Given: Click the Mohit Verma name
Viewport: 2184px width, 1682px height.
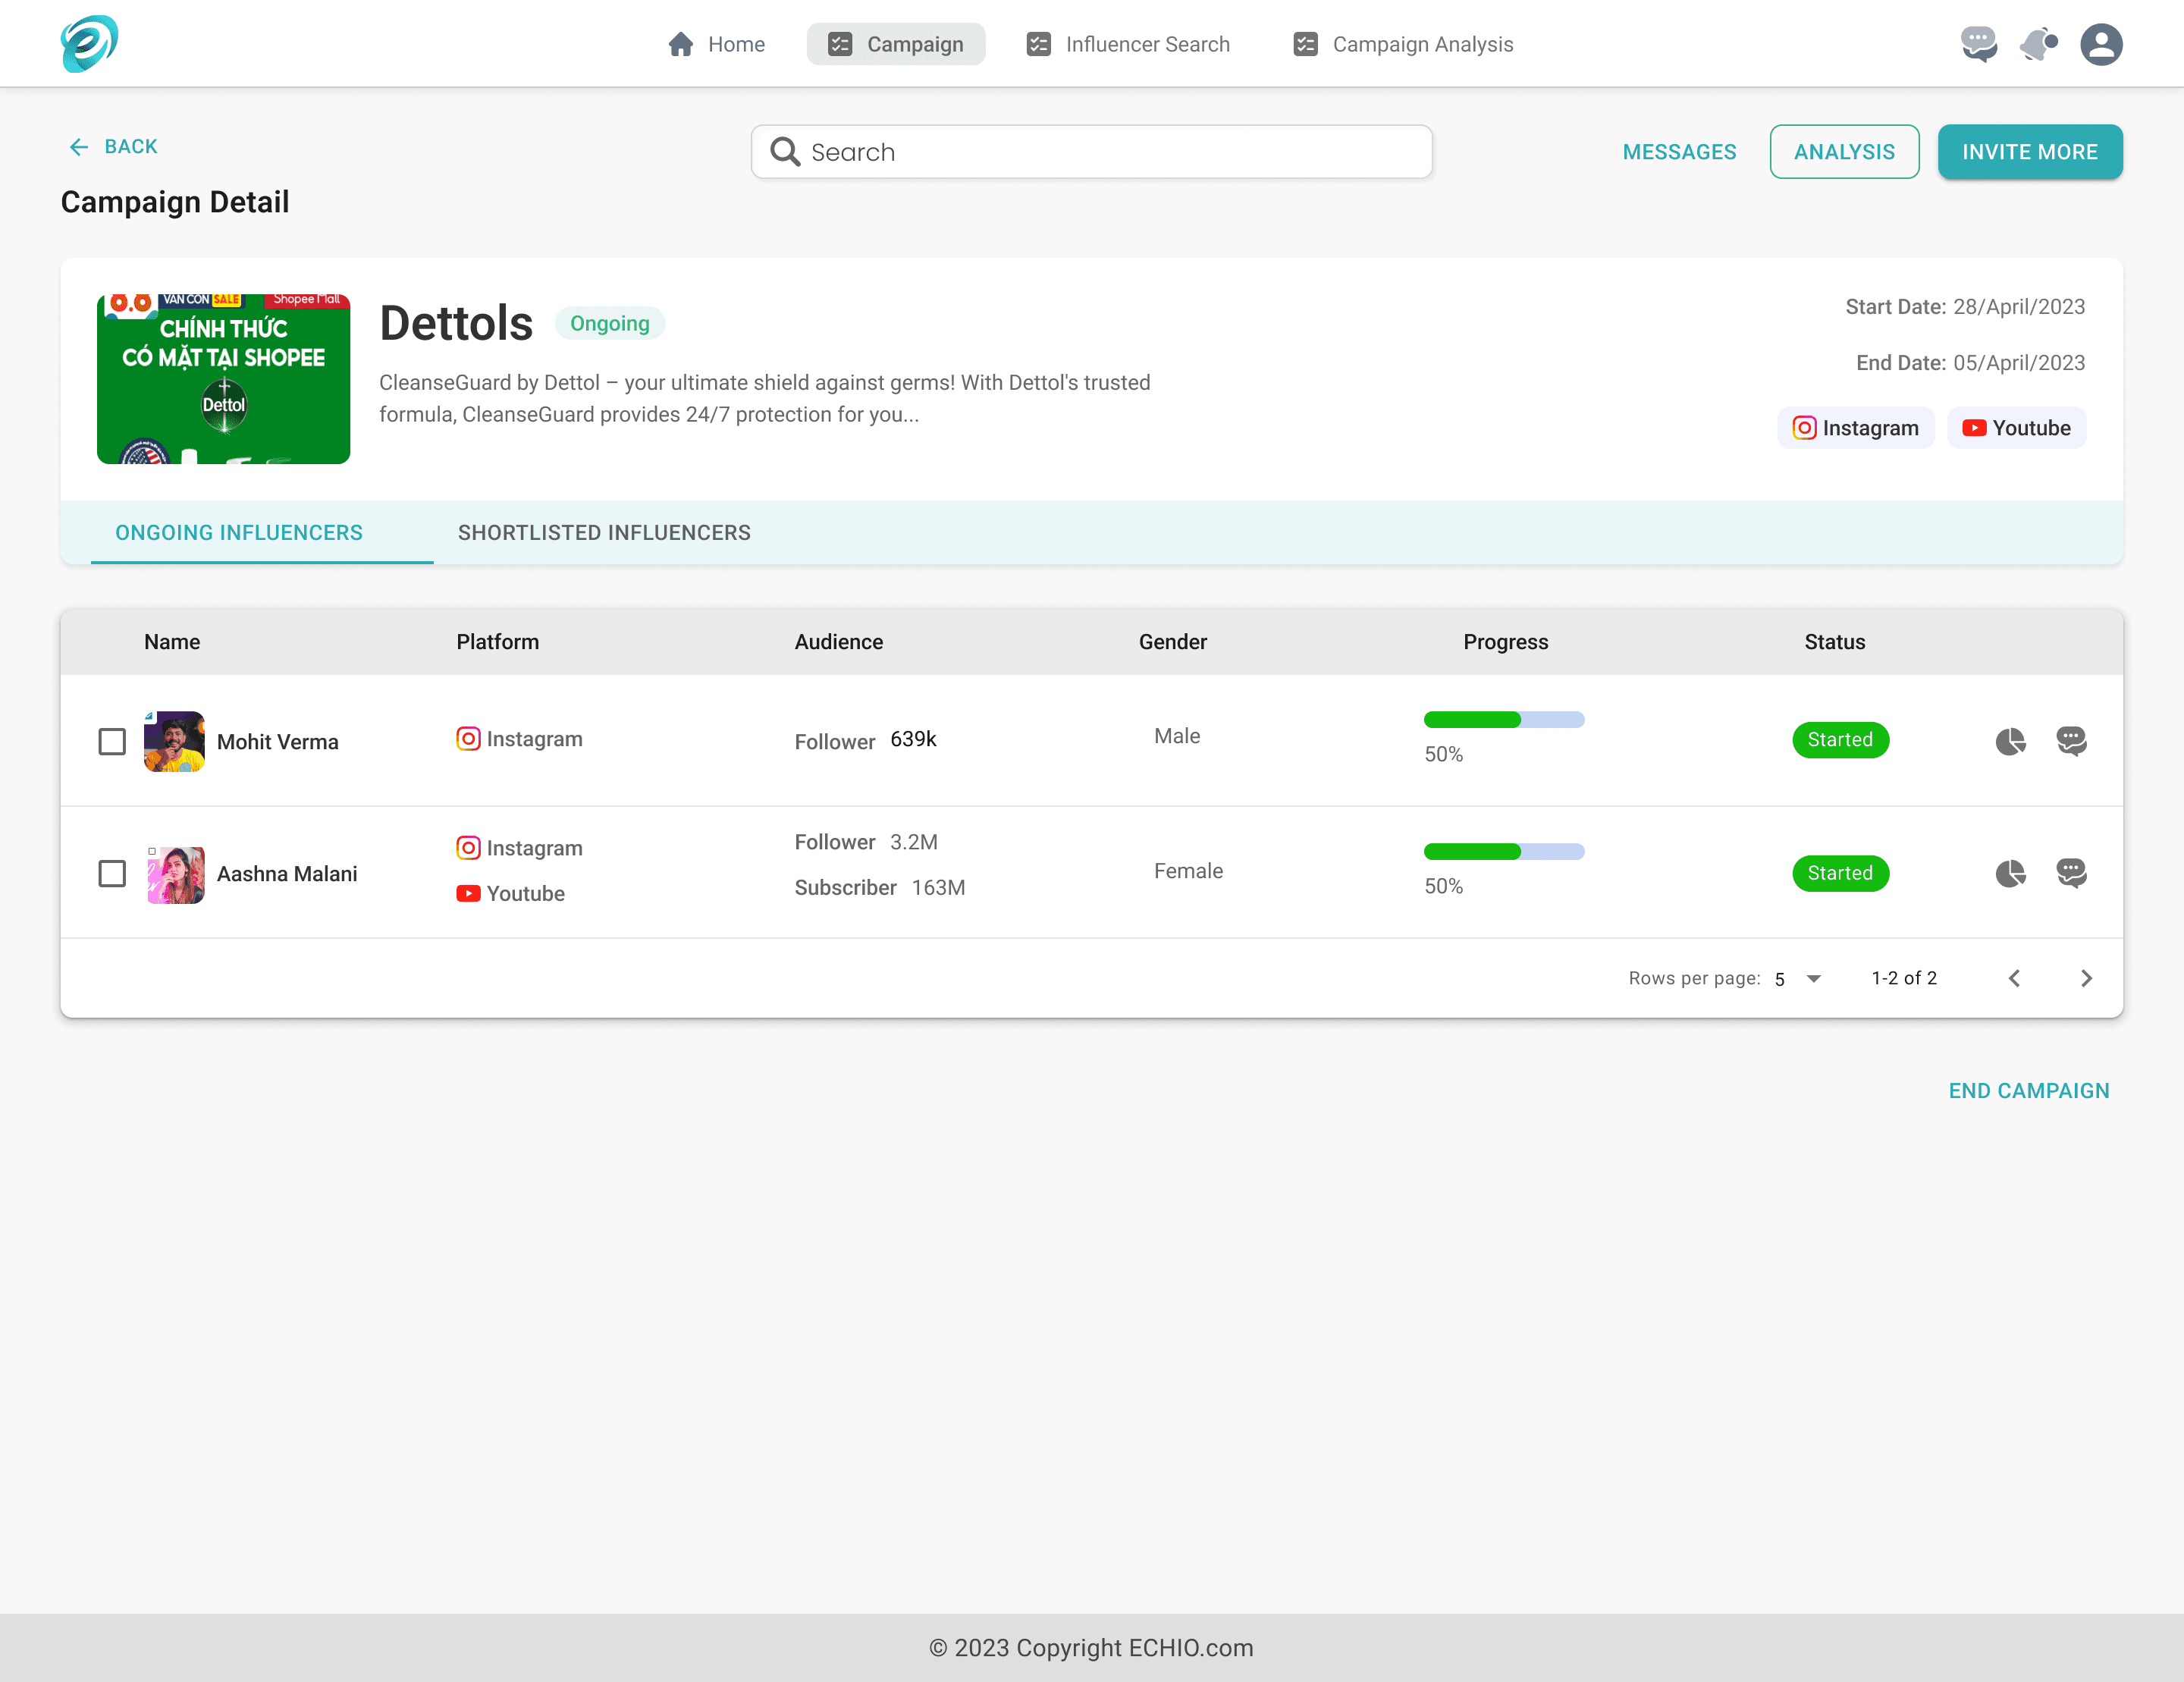Looking at the screenshot, I should [x=278, y=742].
